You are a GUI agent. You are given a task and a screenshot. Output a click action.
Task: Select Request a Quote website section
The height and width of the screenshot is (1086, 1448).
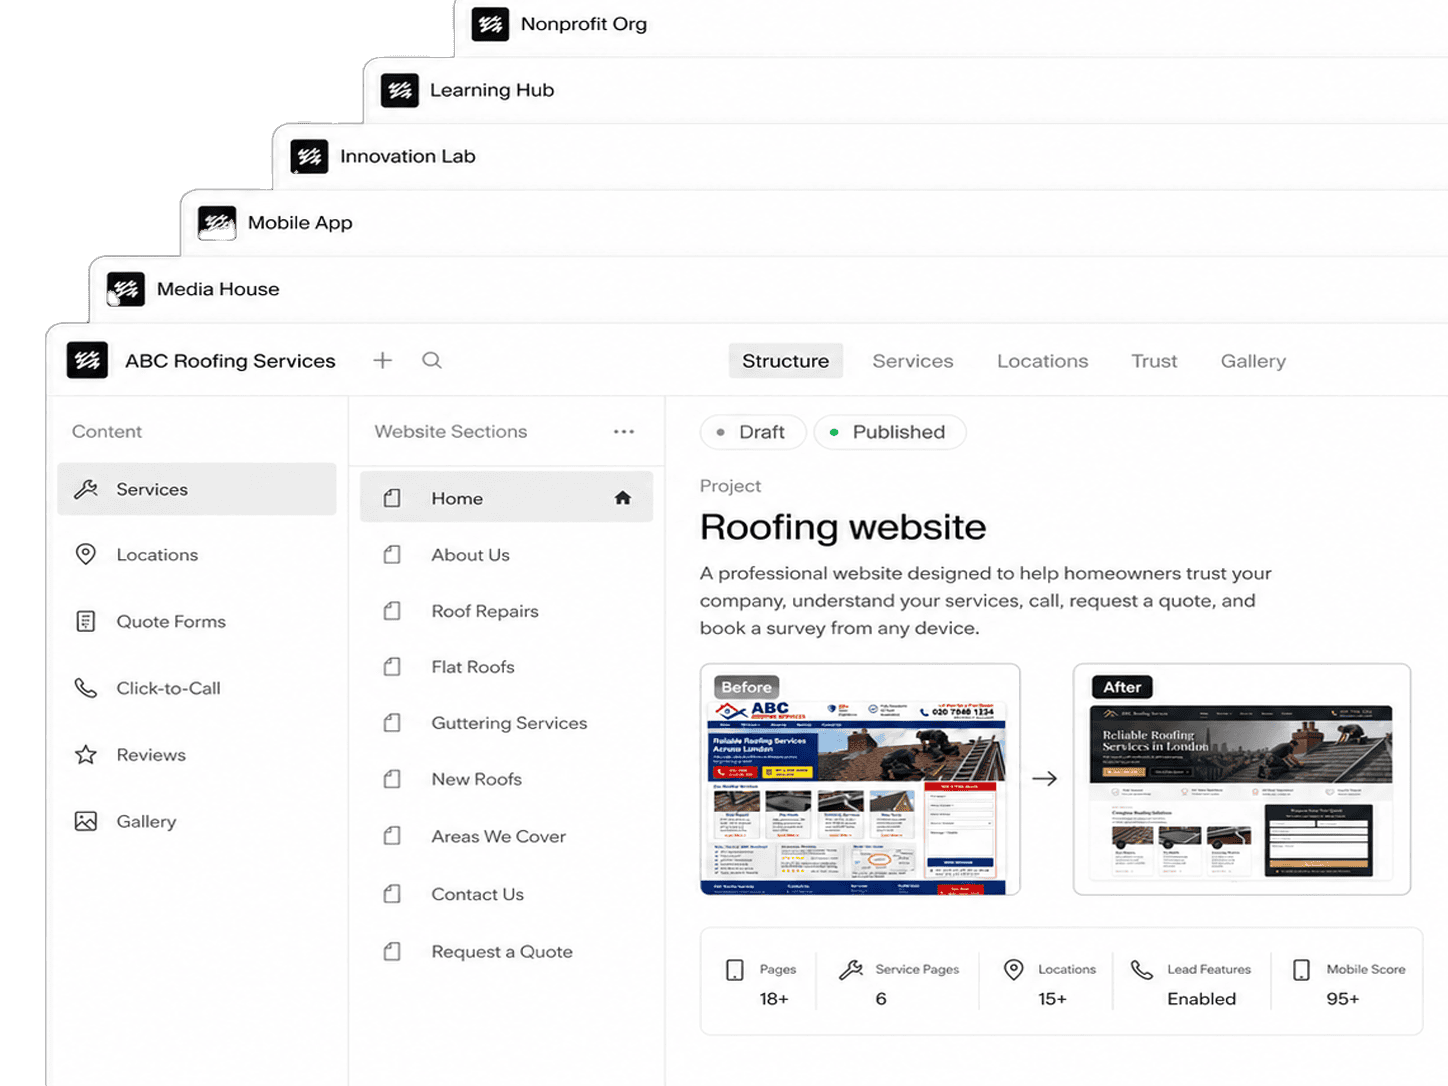pos(506,951)
